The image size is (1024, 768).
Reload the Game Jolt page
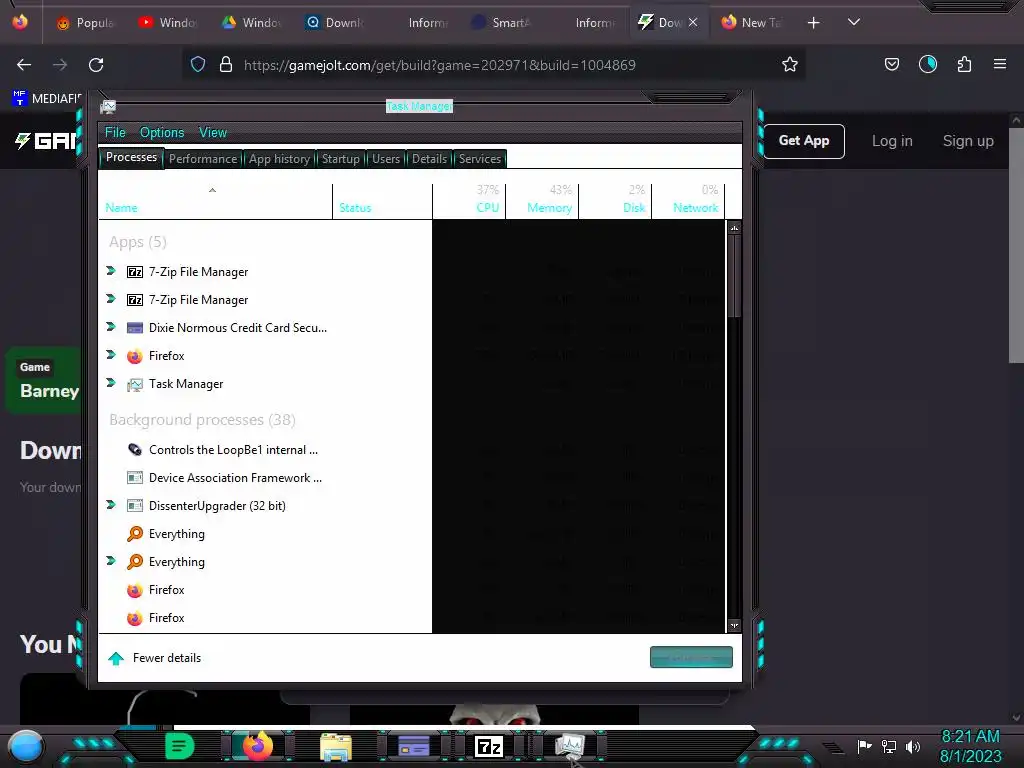96,65
